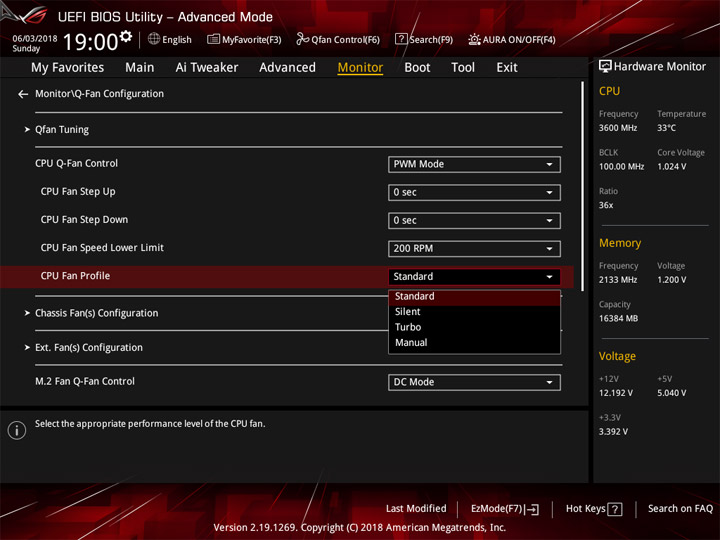Click +12V voltage value 12.192 V
The image size is (720, 540).
coord(615,393)
